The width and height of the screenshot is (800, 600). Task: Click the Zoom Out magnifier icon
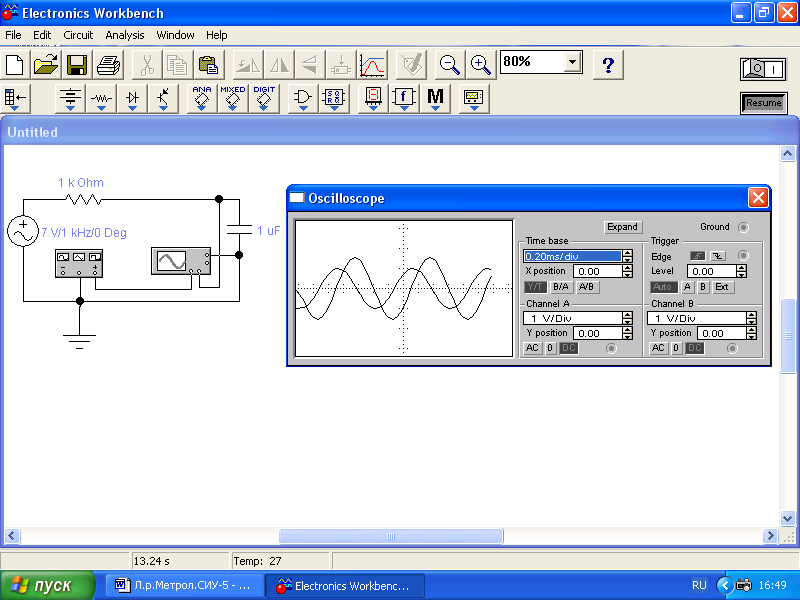[449, 65]
